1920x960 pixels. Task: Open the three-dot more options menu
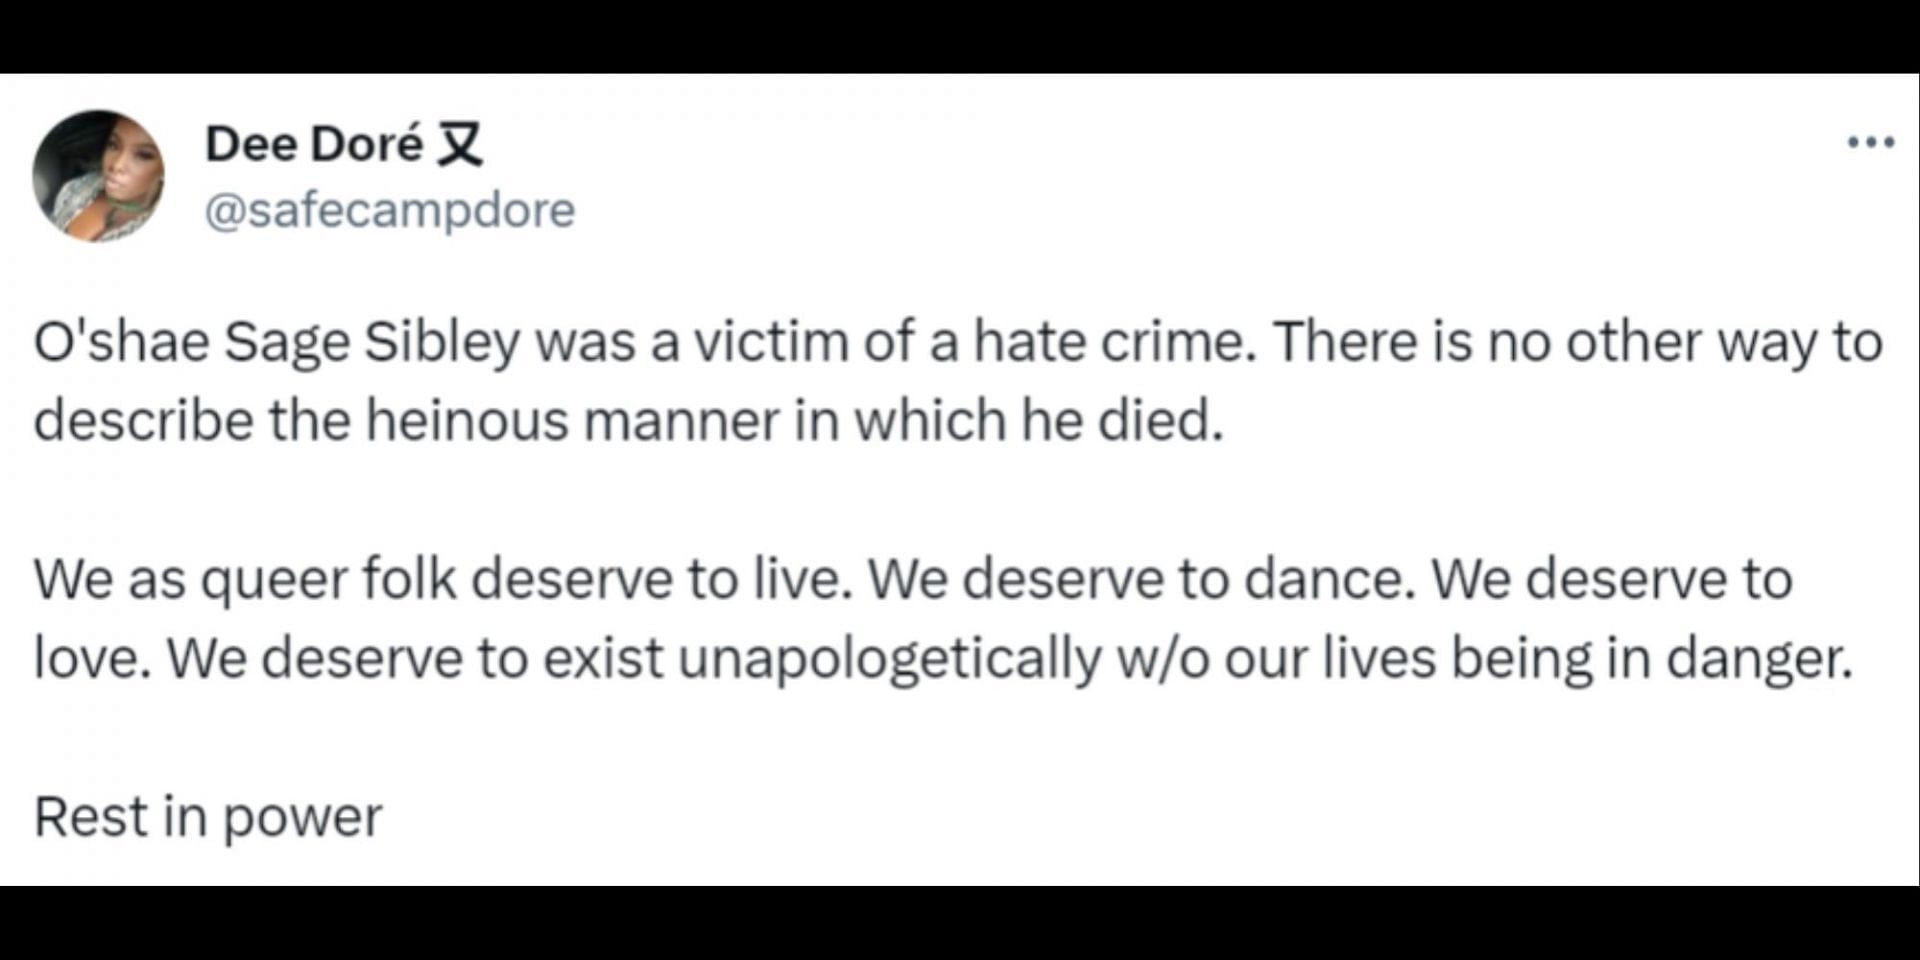[1870, 143]
